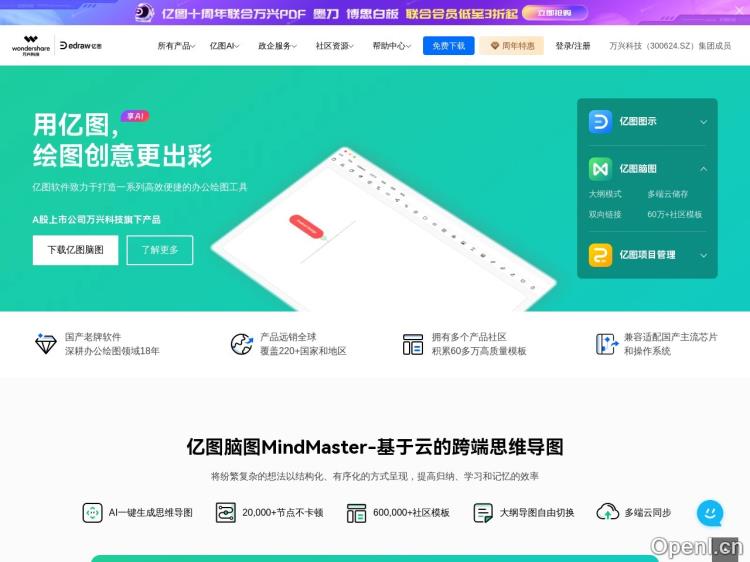Click the chip compatibility icon beside 兼容适配国产主流芯片

tap(607, 344)
